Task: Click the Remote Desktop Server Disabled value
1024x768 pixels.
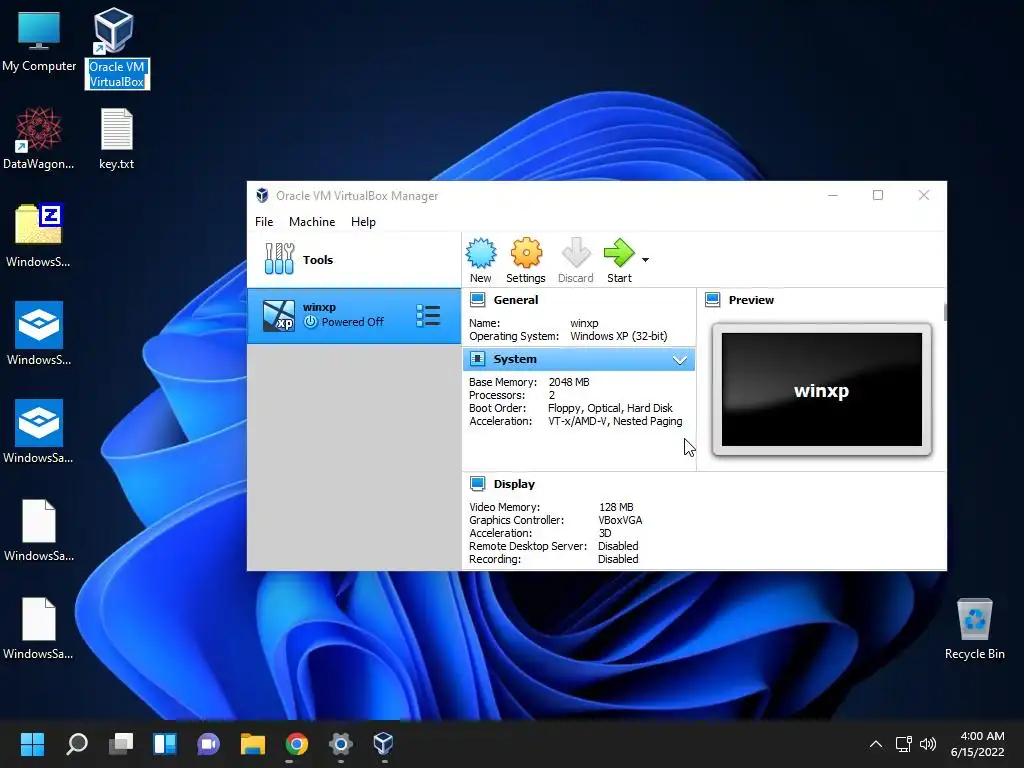Action: click(618, 546)
